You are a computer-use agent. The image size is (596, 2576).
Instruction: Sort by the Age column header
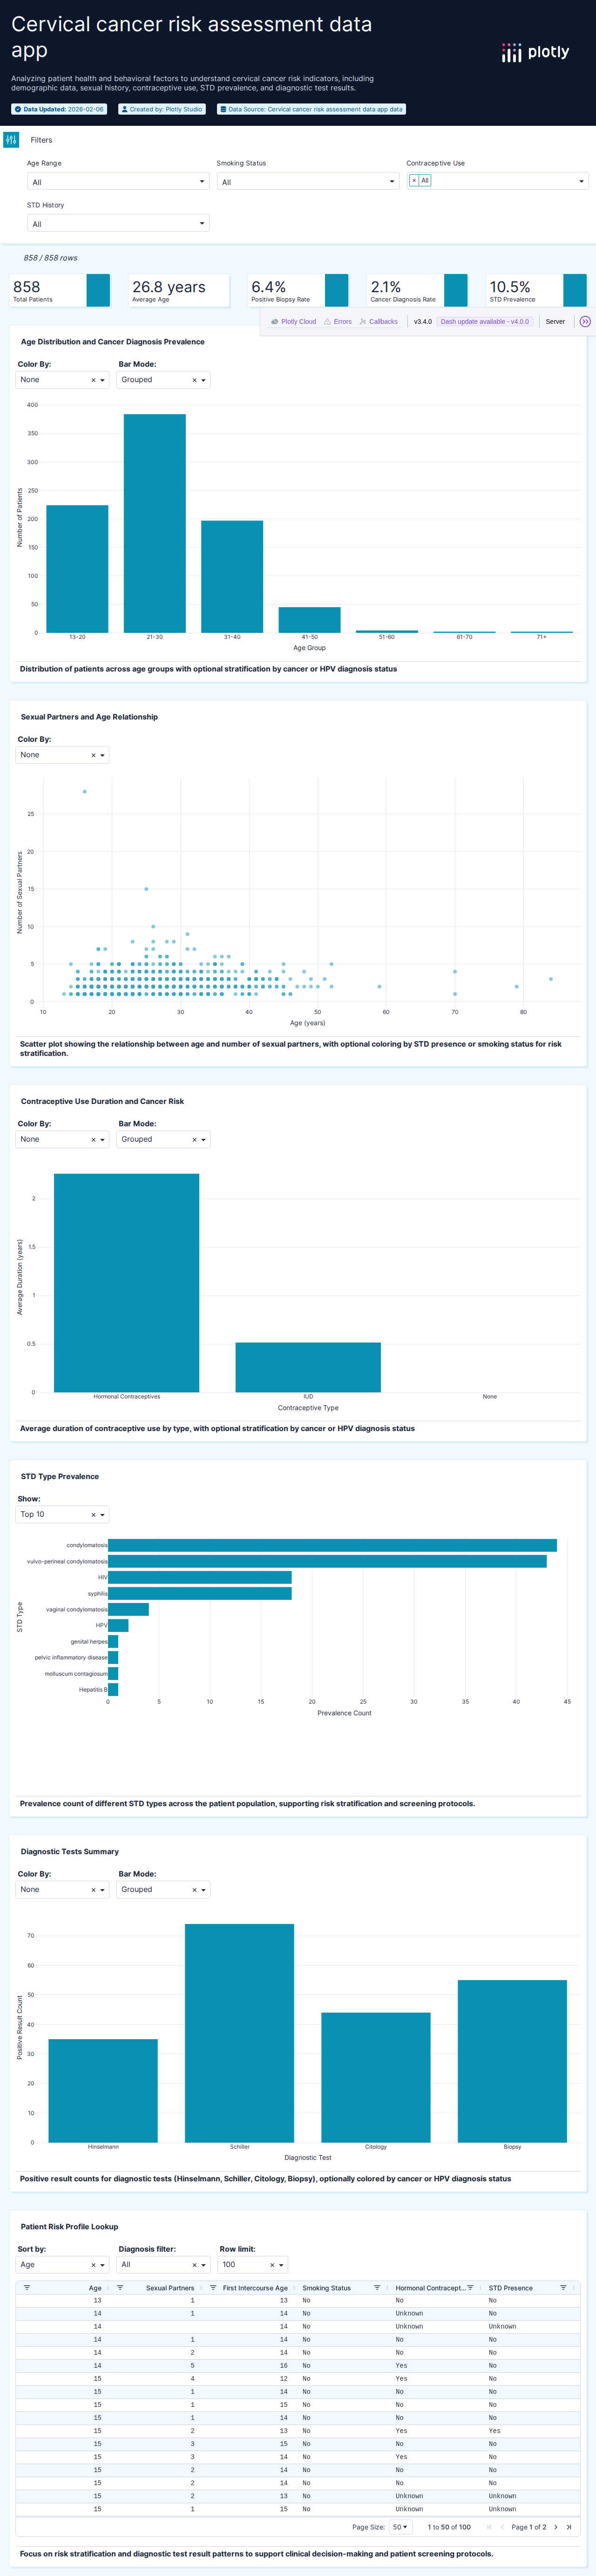[95, 2288]
